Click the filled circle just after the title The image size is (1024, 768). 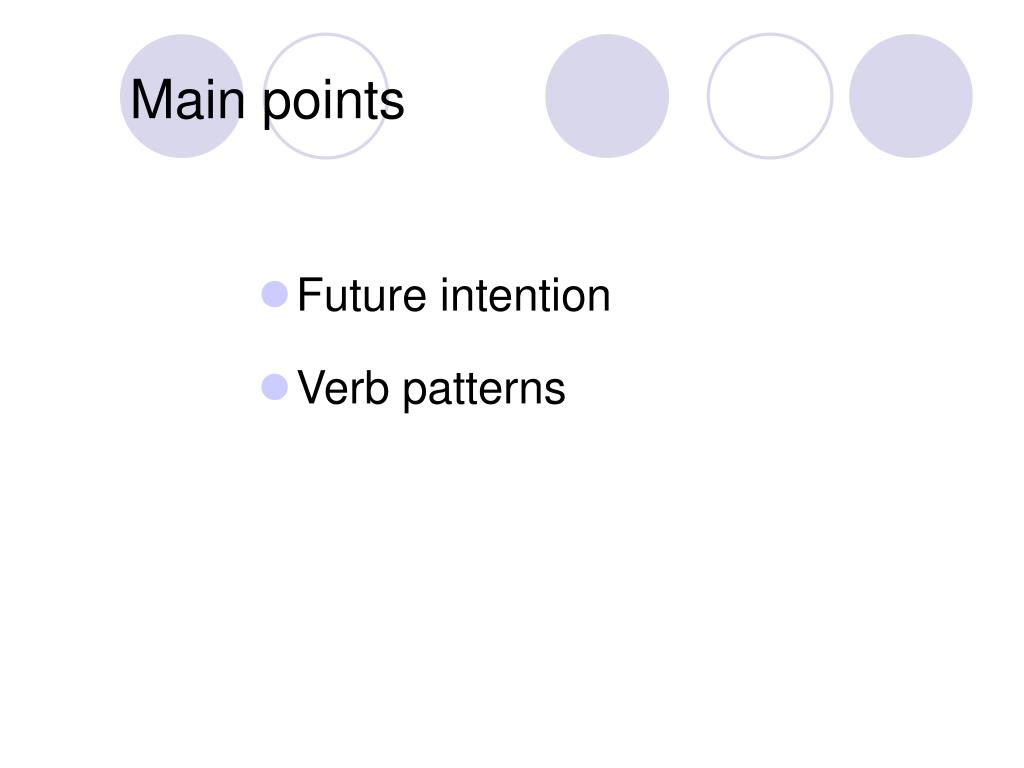(x=607, y=96)
